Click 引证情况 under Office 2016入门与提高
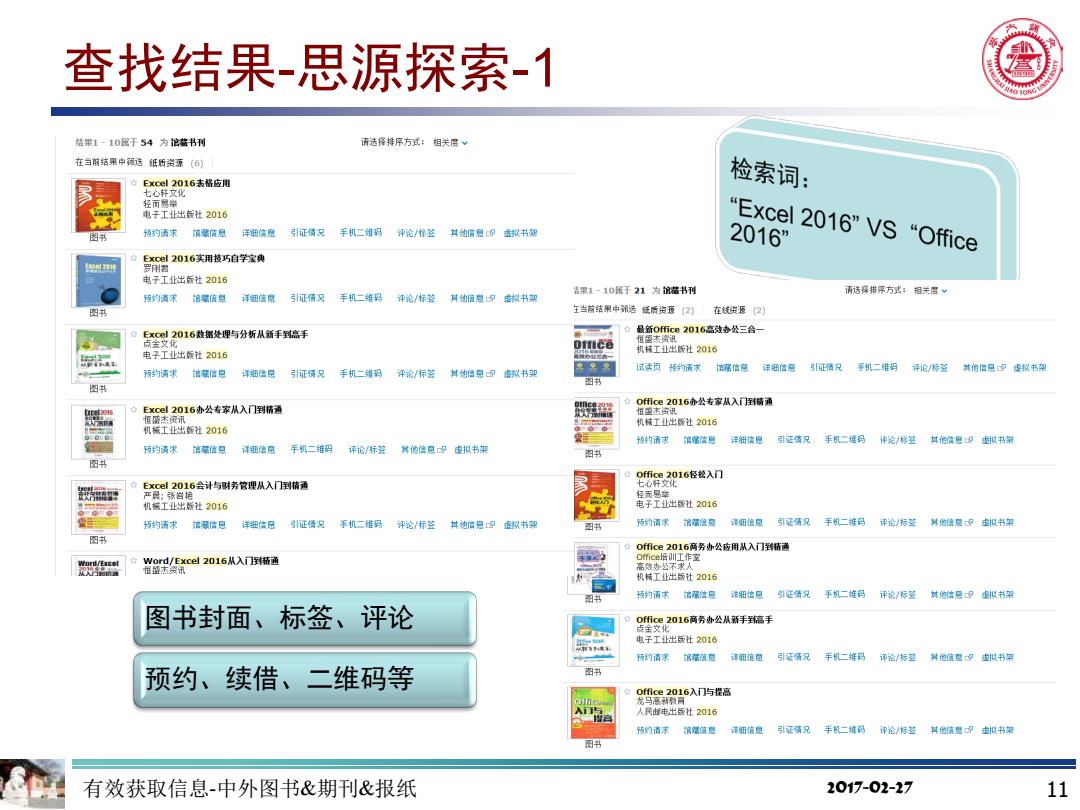The image size is (1080, 810). (x=793, y=730)
